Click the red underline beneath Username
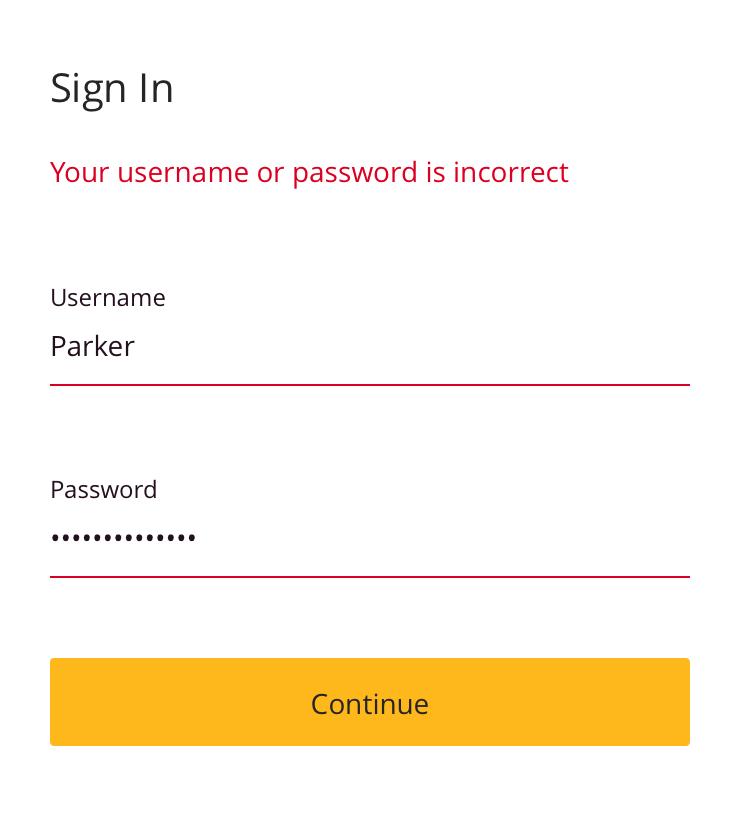 click(369, 384)
